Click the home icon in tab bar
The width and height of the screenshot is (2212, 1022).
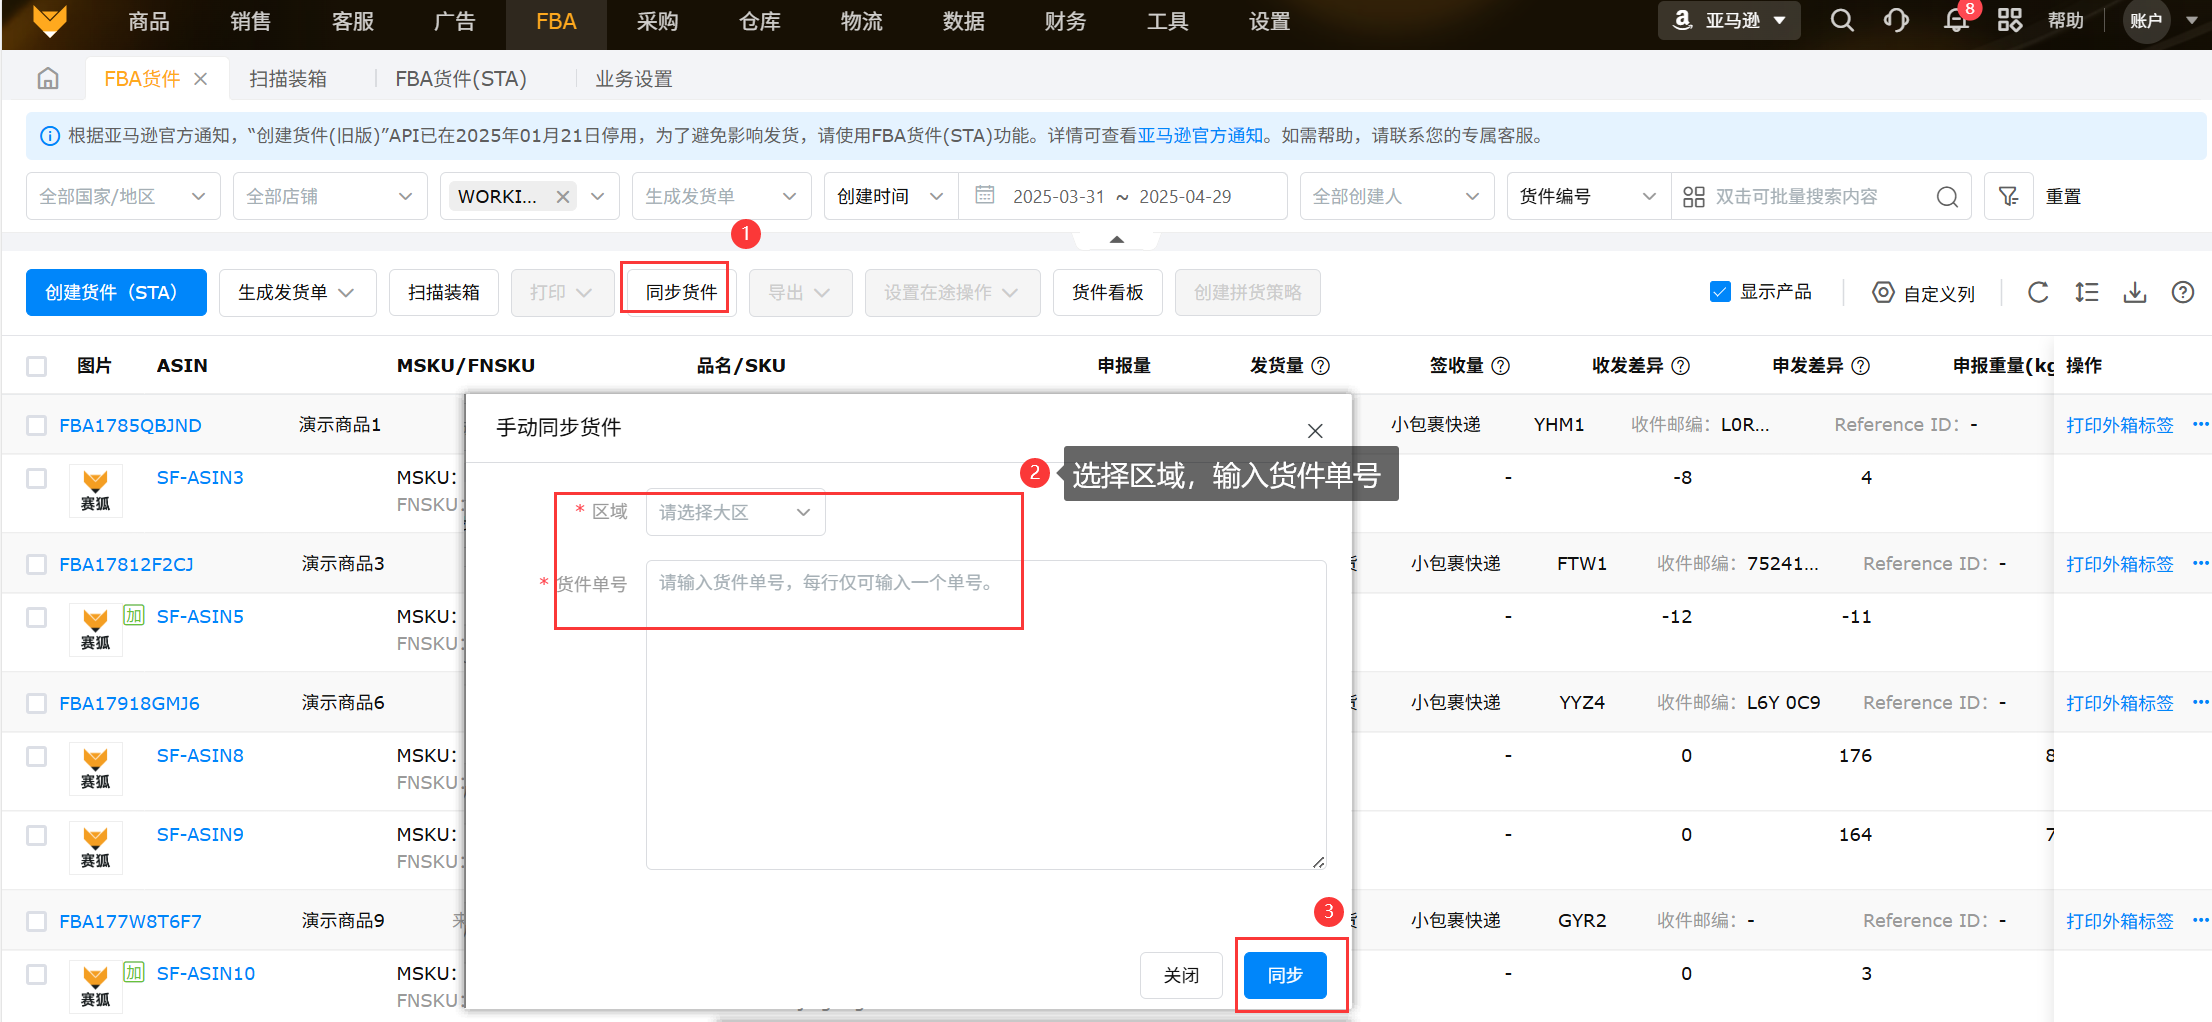pos(48,79)
